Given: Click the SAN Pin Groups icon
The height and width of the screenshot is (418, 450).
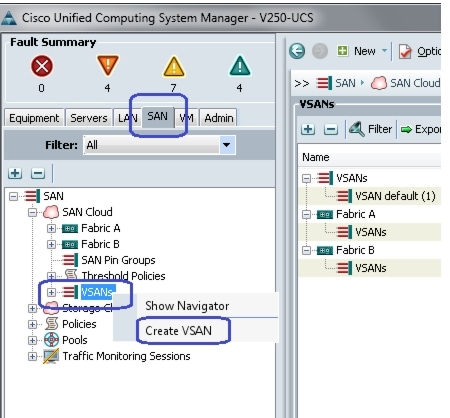Looking at the screenshot, I should pyautogui.click(x=70, y=260).
